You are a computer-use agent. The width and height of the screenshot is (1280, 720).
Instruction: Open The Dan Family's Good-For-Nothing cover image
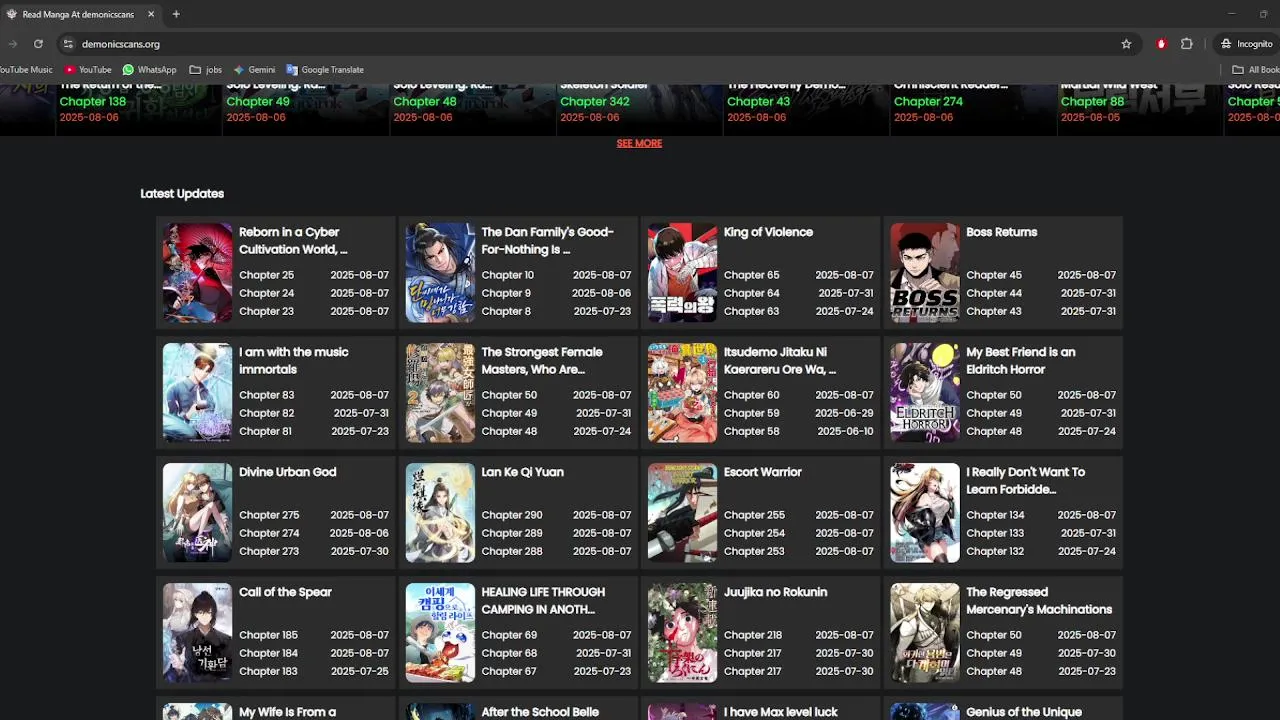click(440, 273)
